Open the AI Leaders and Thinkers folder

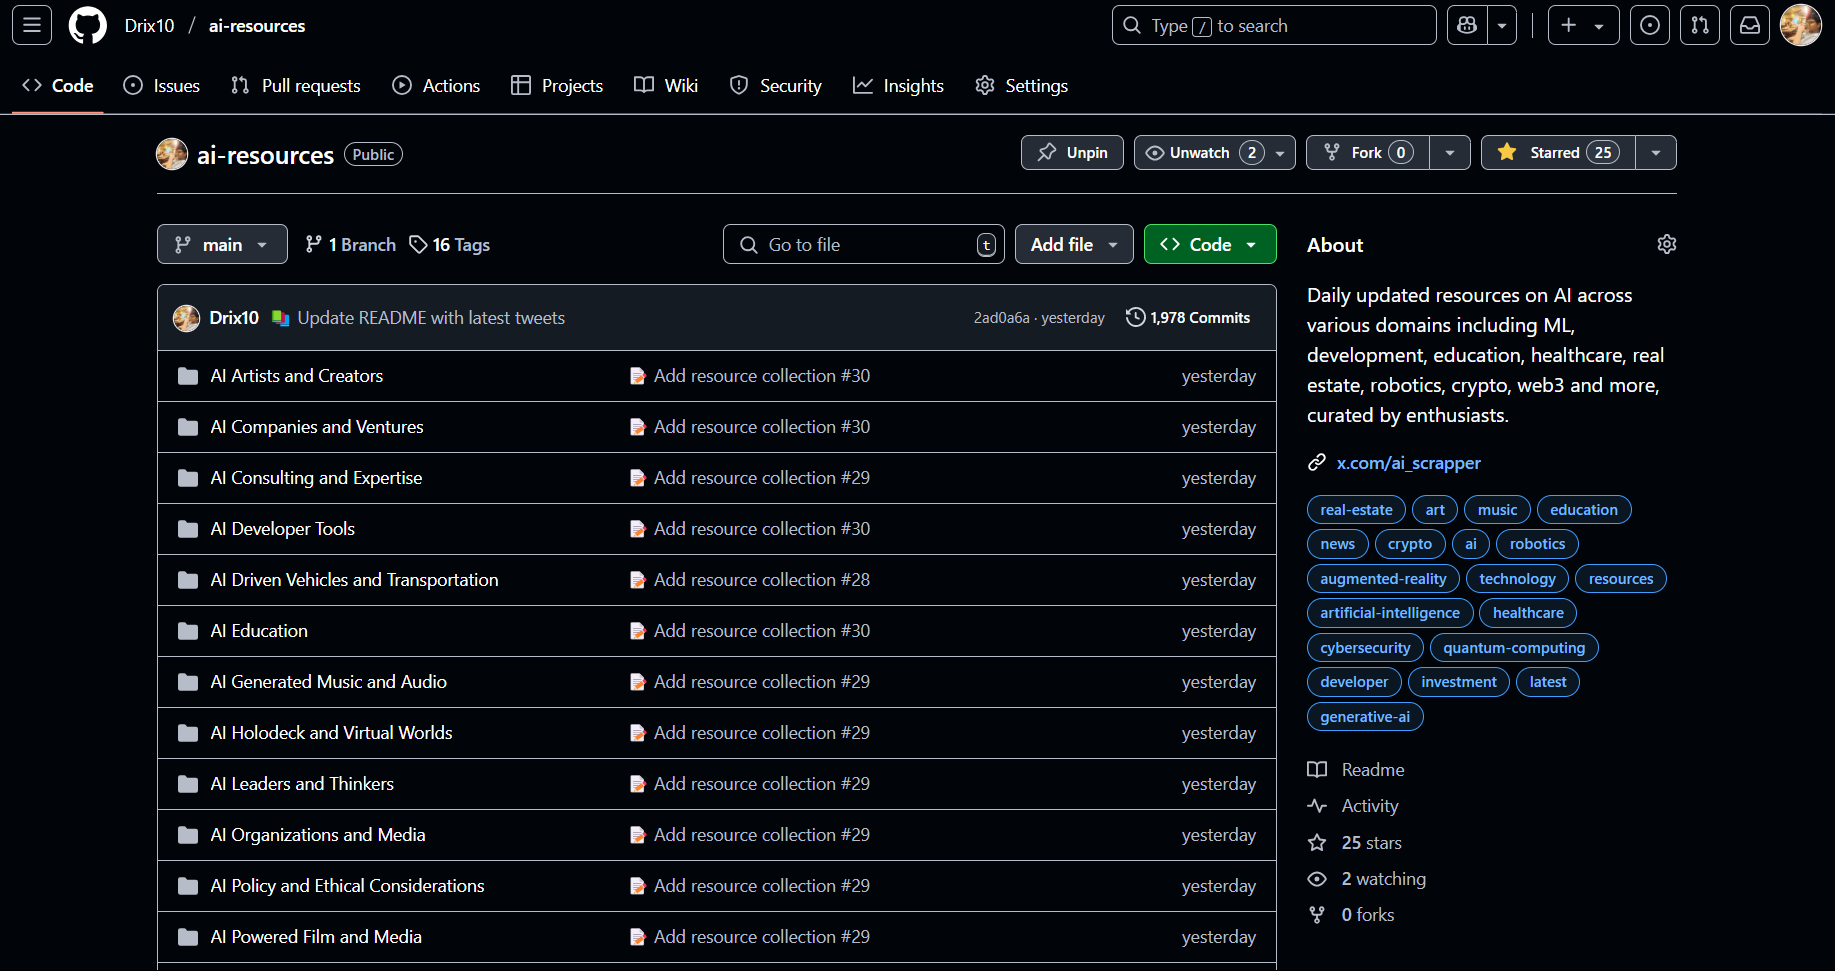pos(302,783)
